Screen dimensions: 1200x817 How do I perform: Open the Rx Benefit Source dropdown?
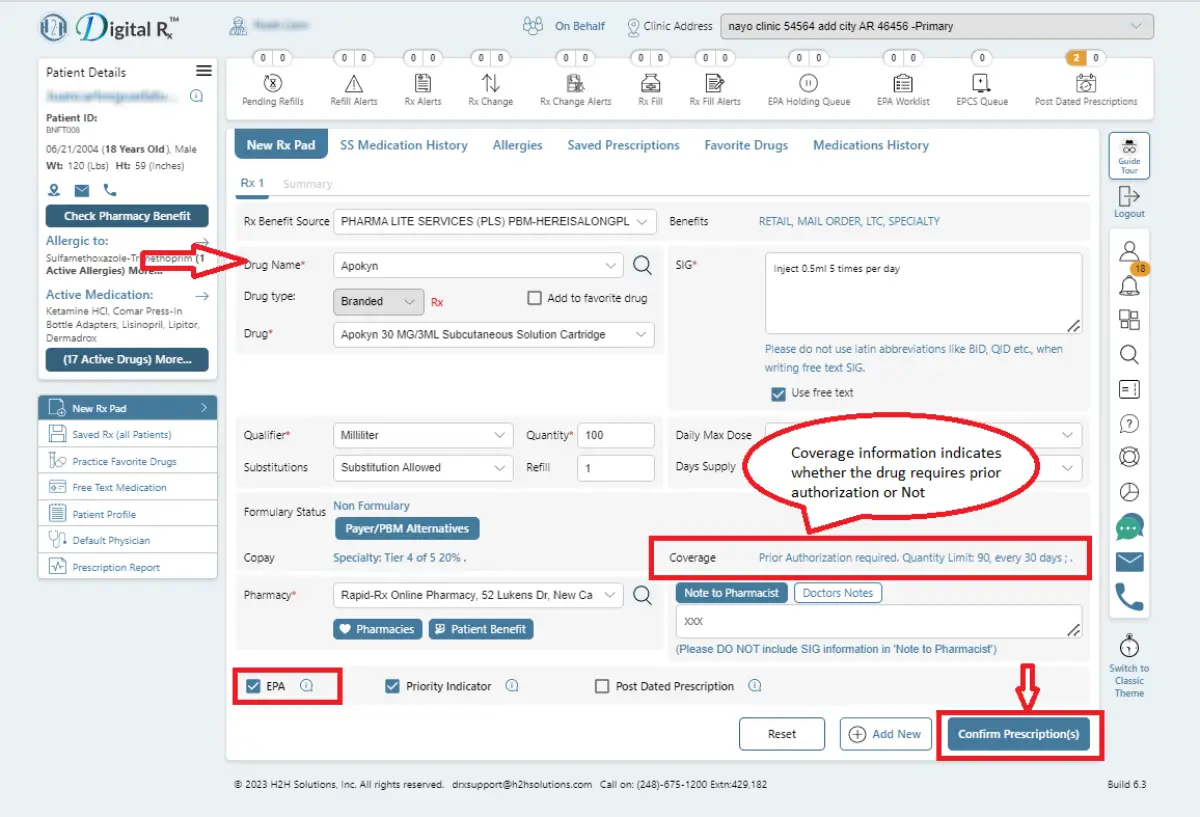pos(494,221)
